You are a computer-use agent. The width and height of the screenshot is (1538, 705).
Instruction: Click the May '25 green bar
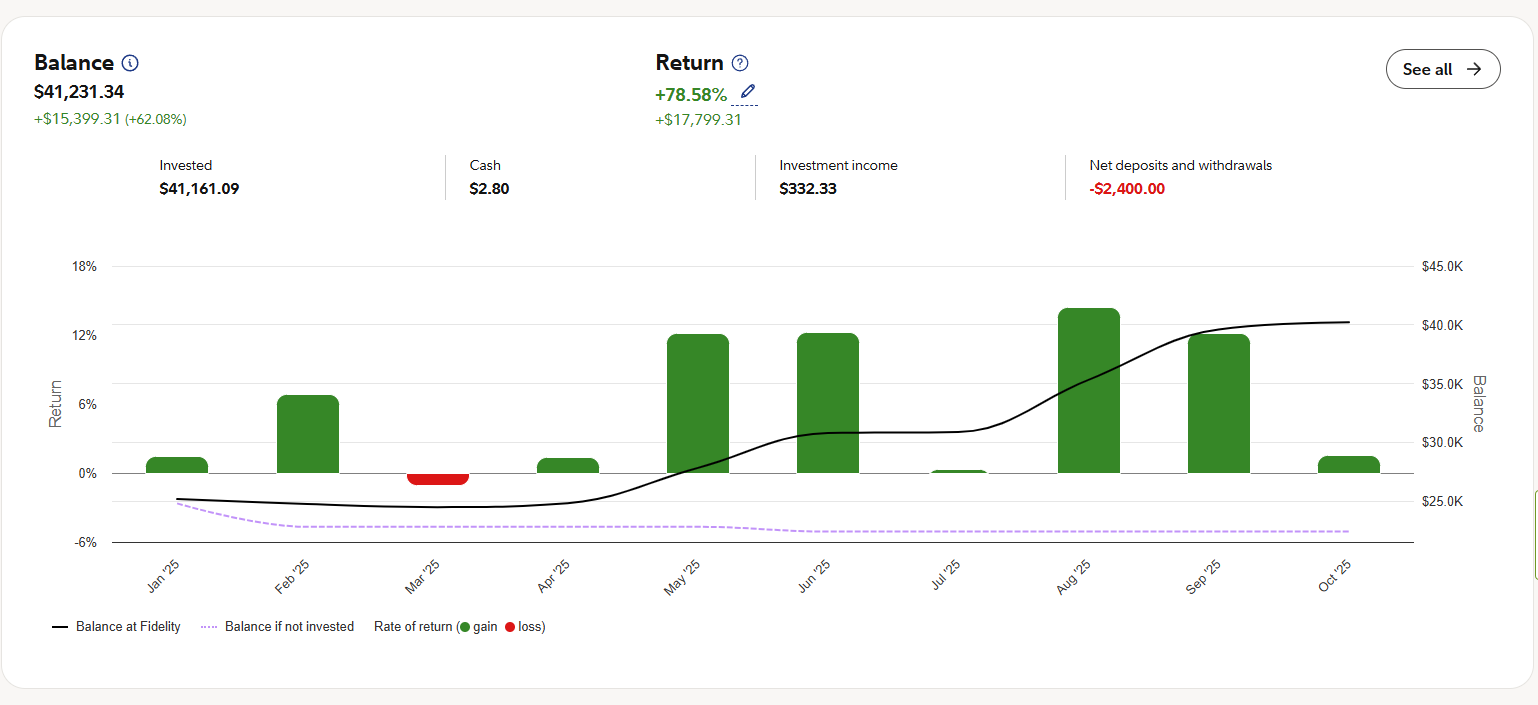pos(698,404)
